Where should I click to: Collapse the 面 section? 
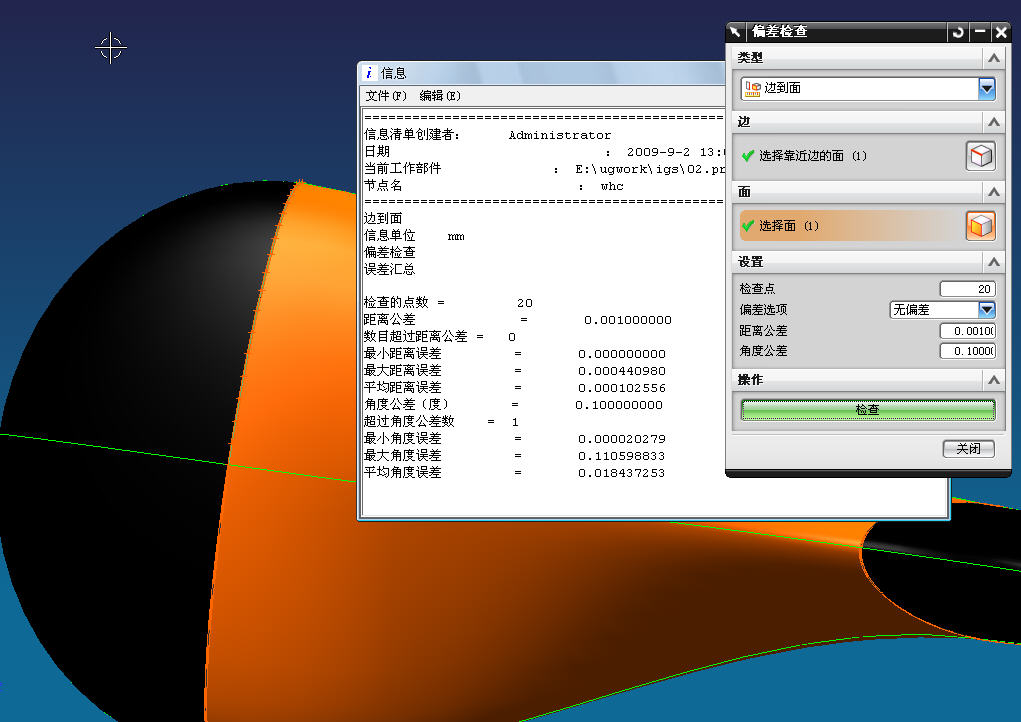click(x=994, y=191)
